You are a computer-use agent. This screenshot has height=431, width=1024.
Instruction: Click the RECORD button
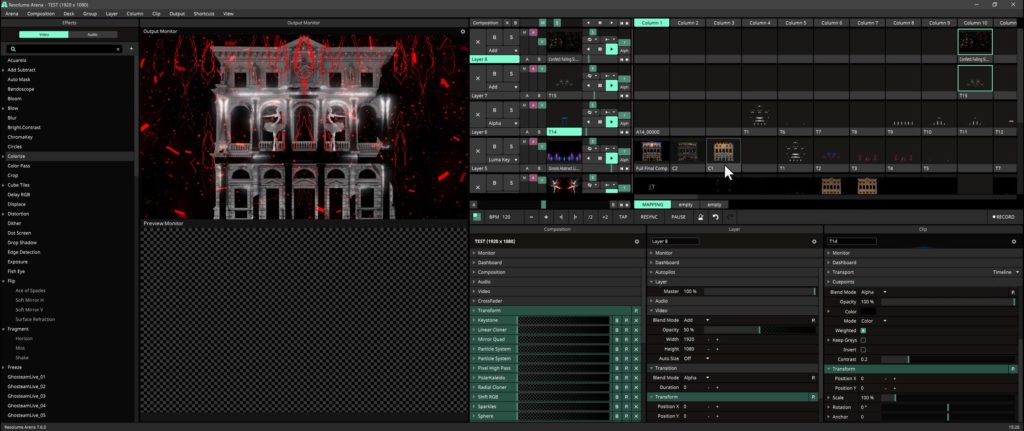click(x=1002, y=217)
